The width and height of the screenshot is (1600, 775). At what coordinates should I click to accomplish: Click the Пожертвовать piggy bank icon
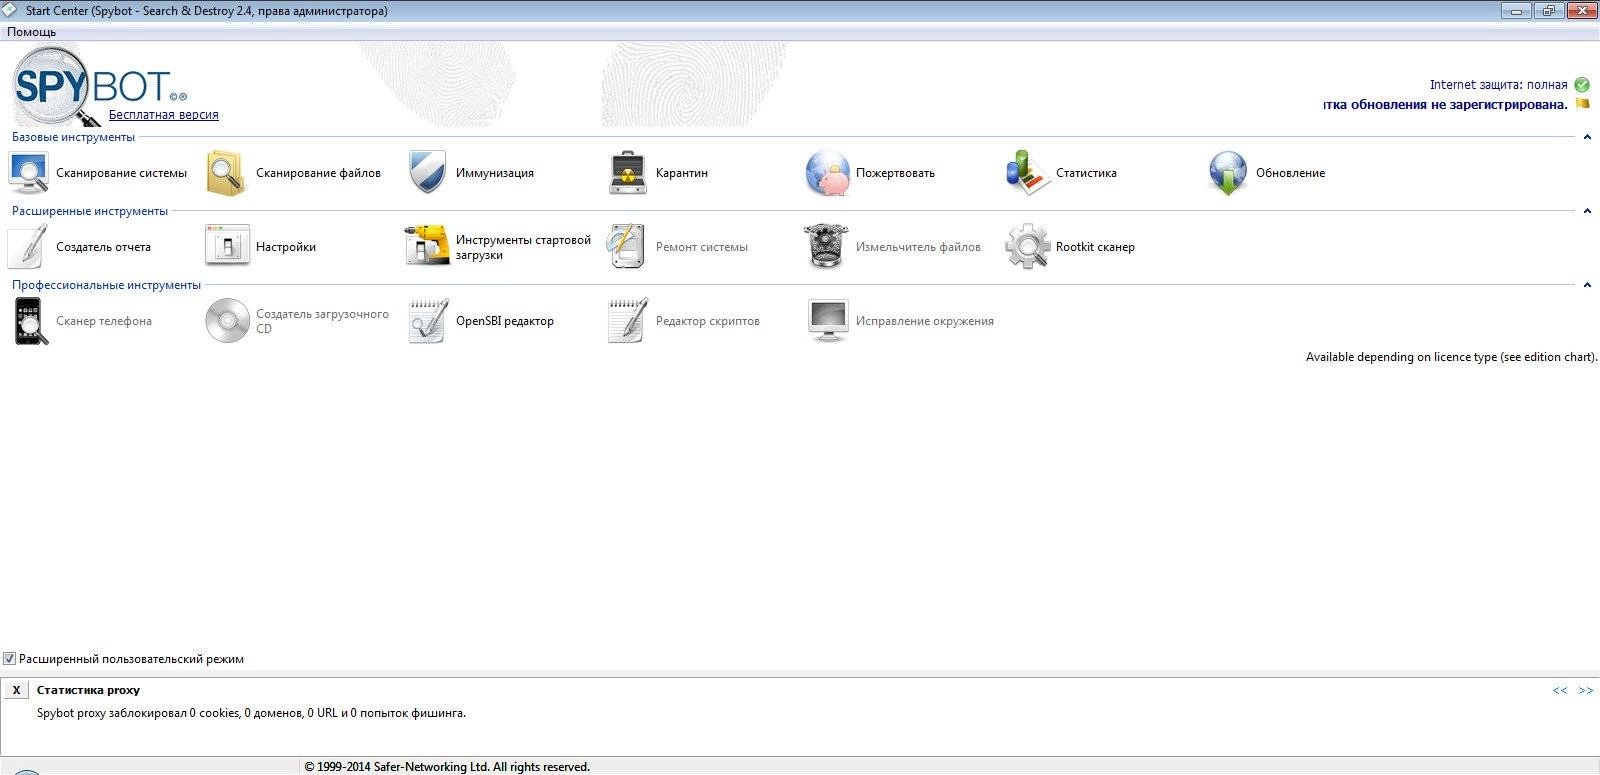pyautogui.click(x=827, y=172)
